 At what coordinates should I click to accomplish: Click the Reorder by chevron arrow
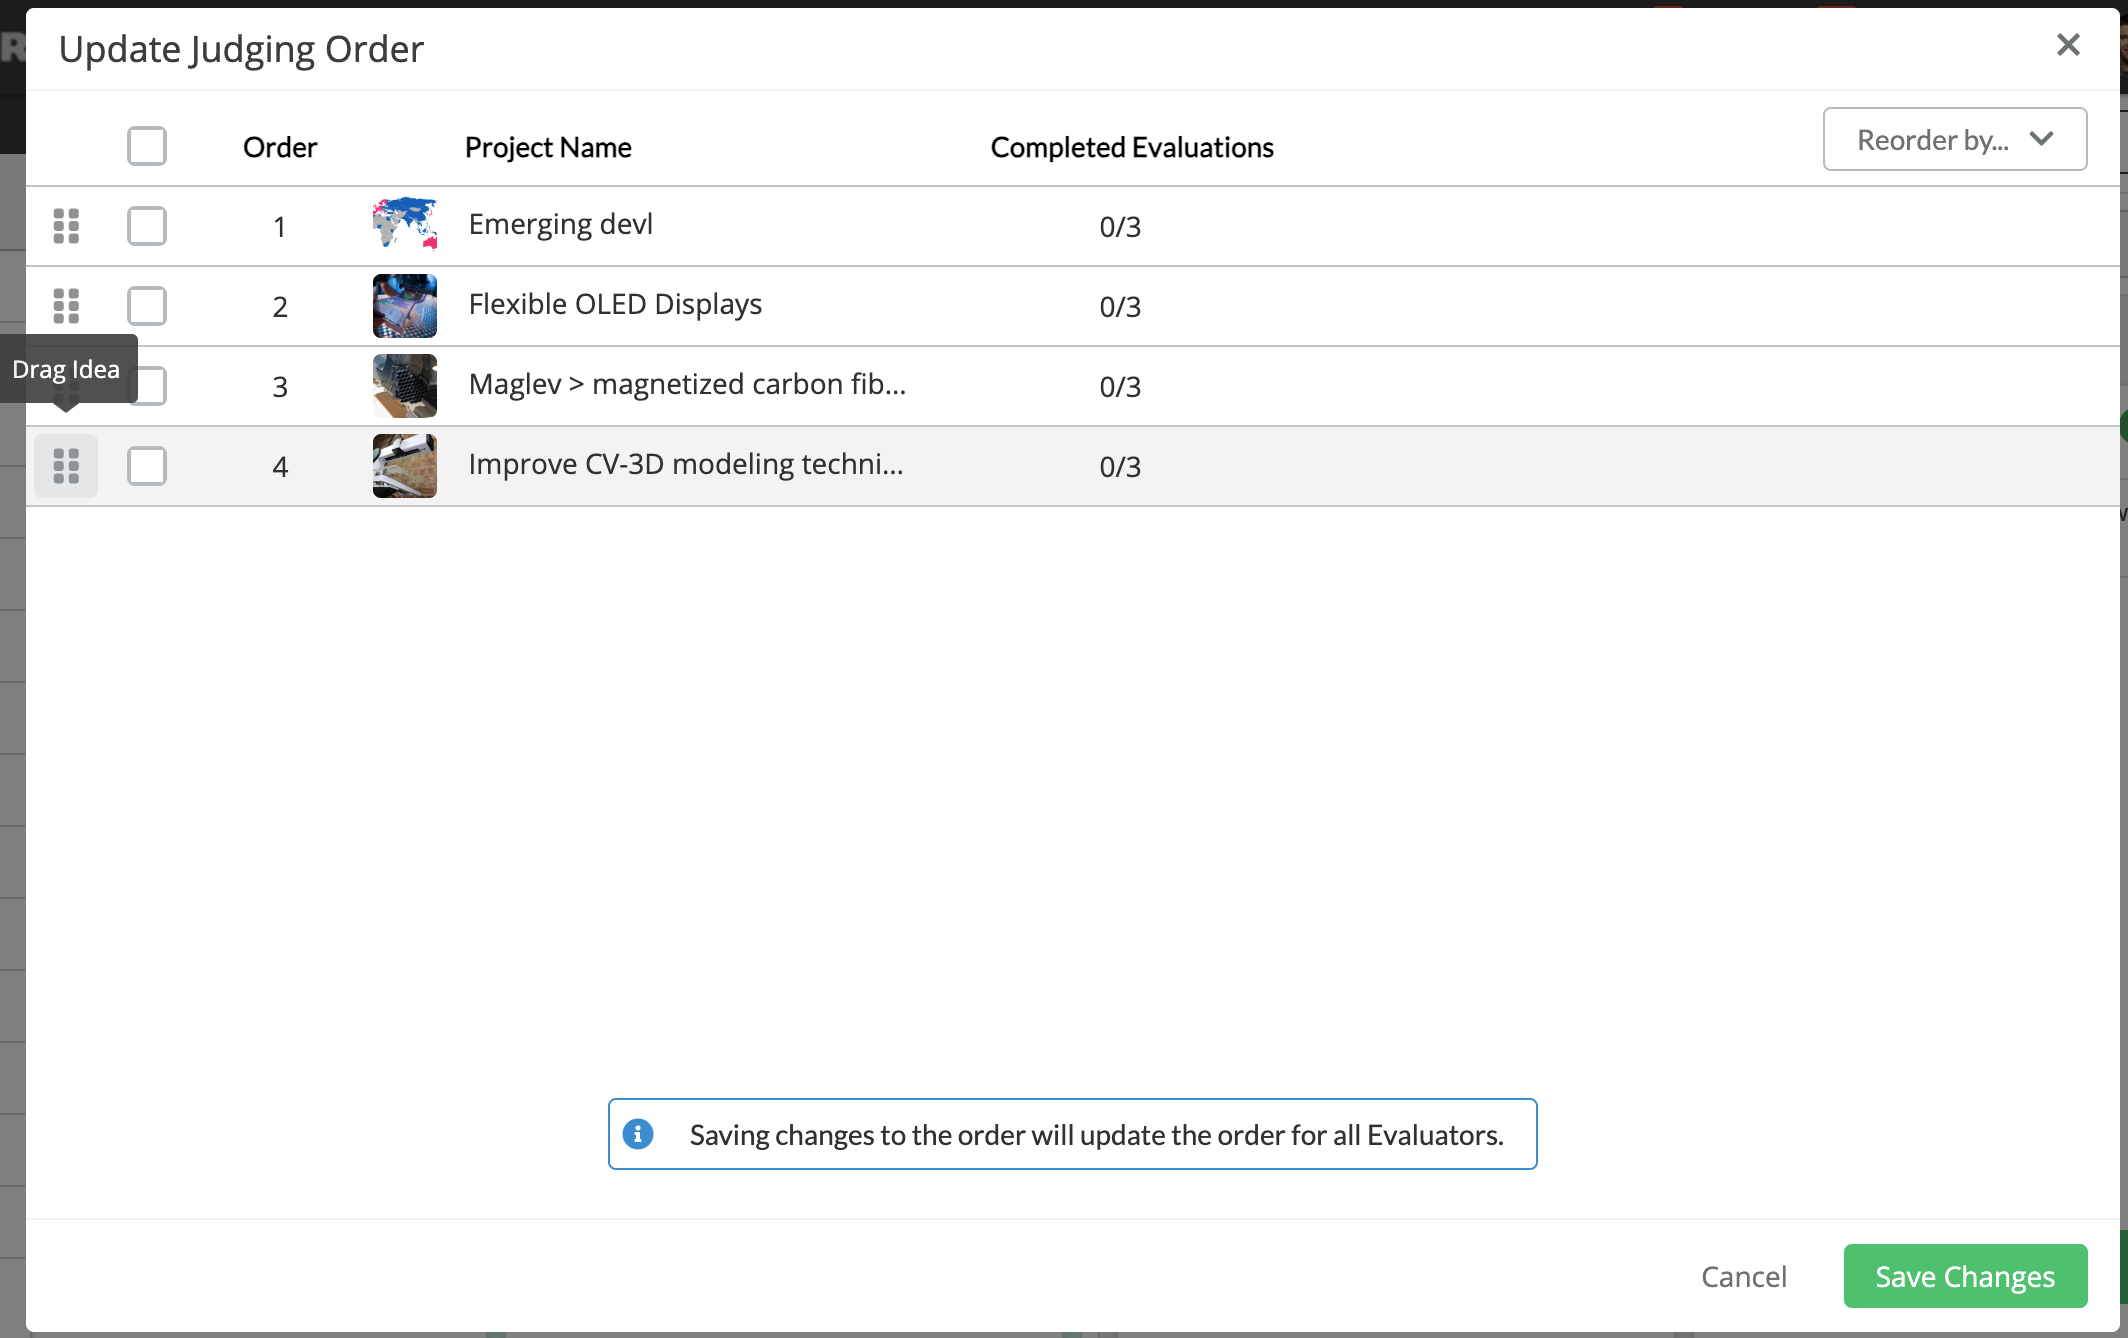[x=2042, y=139]
